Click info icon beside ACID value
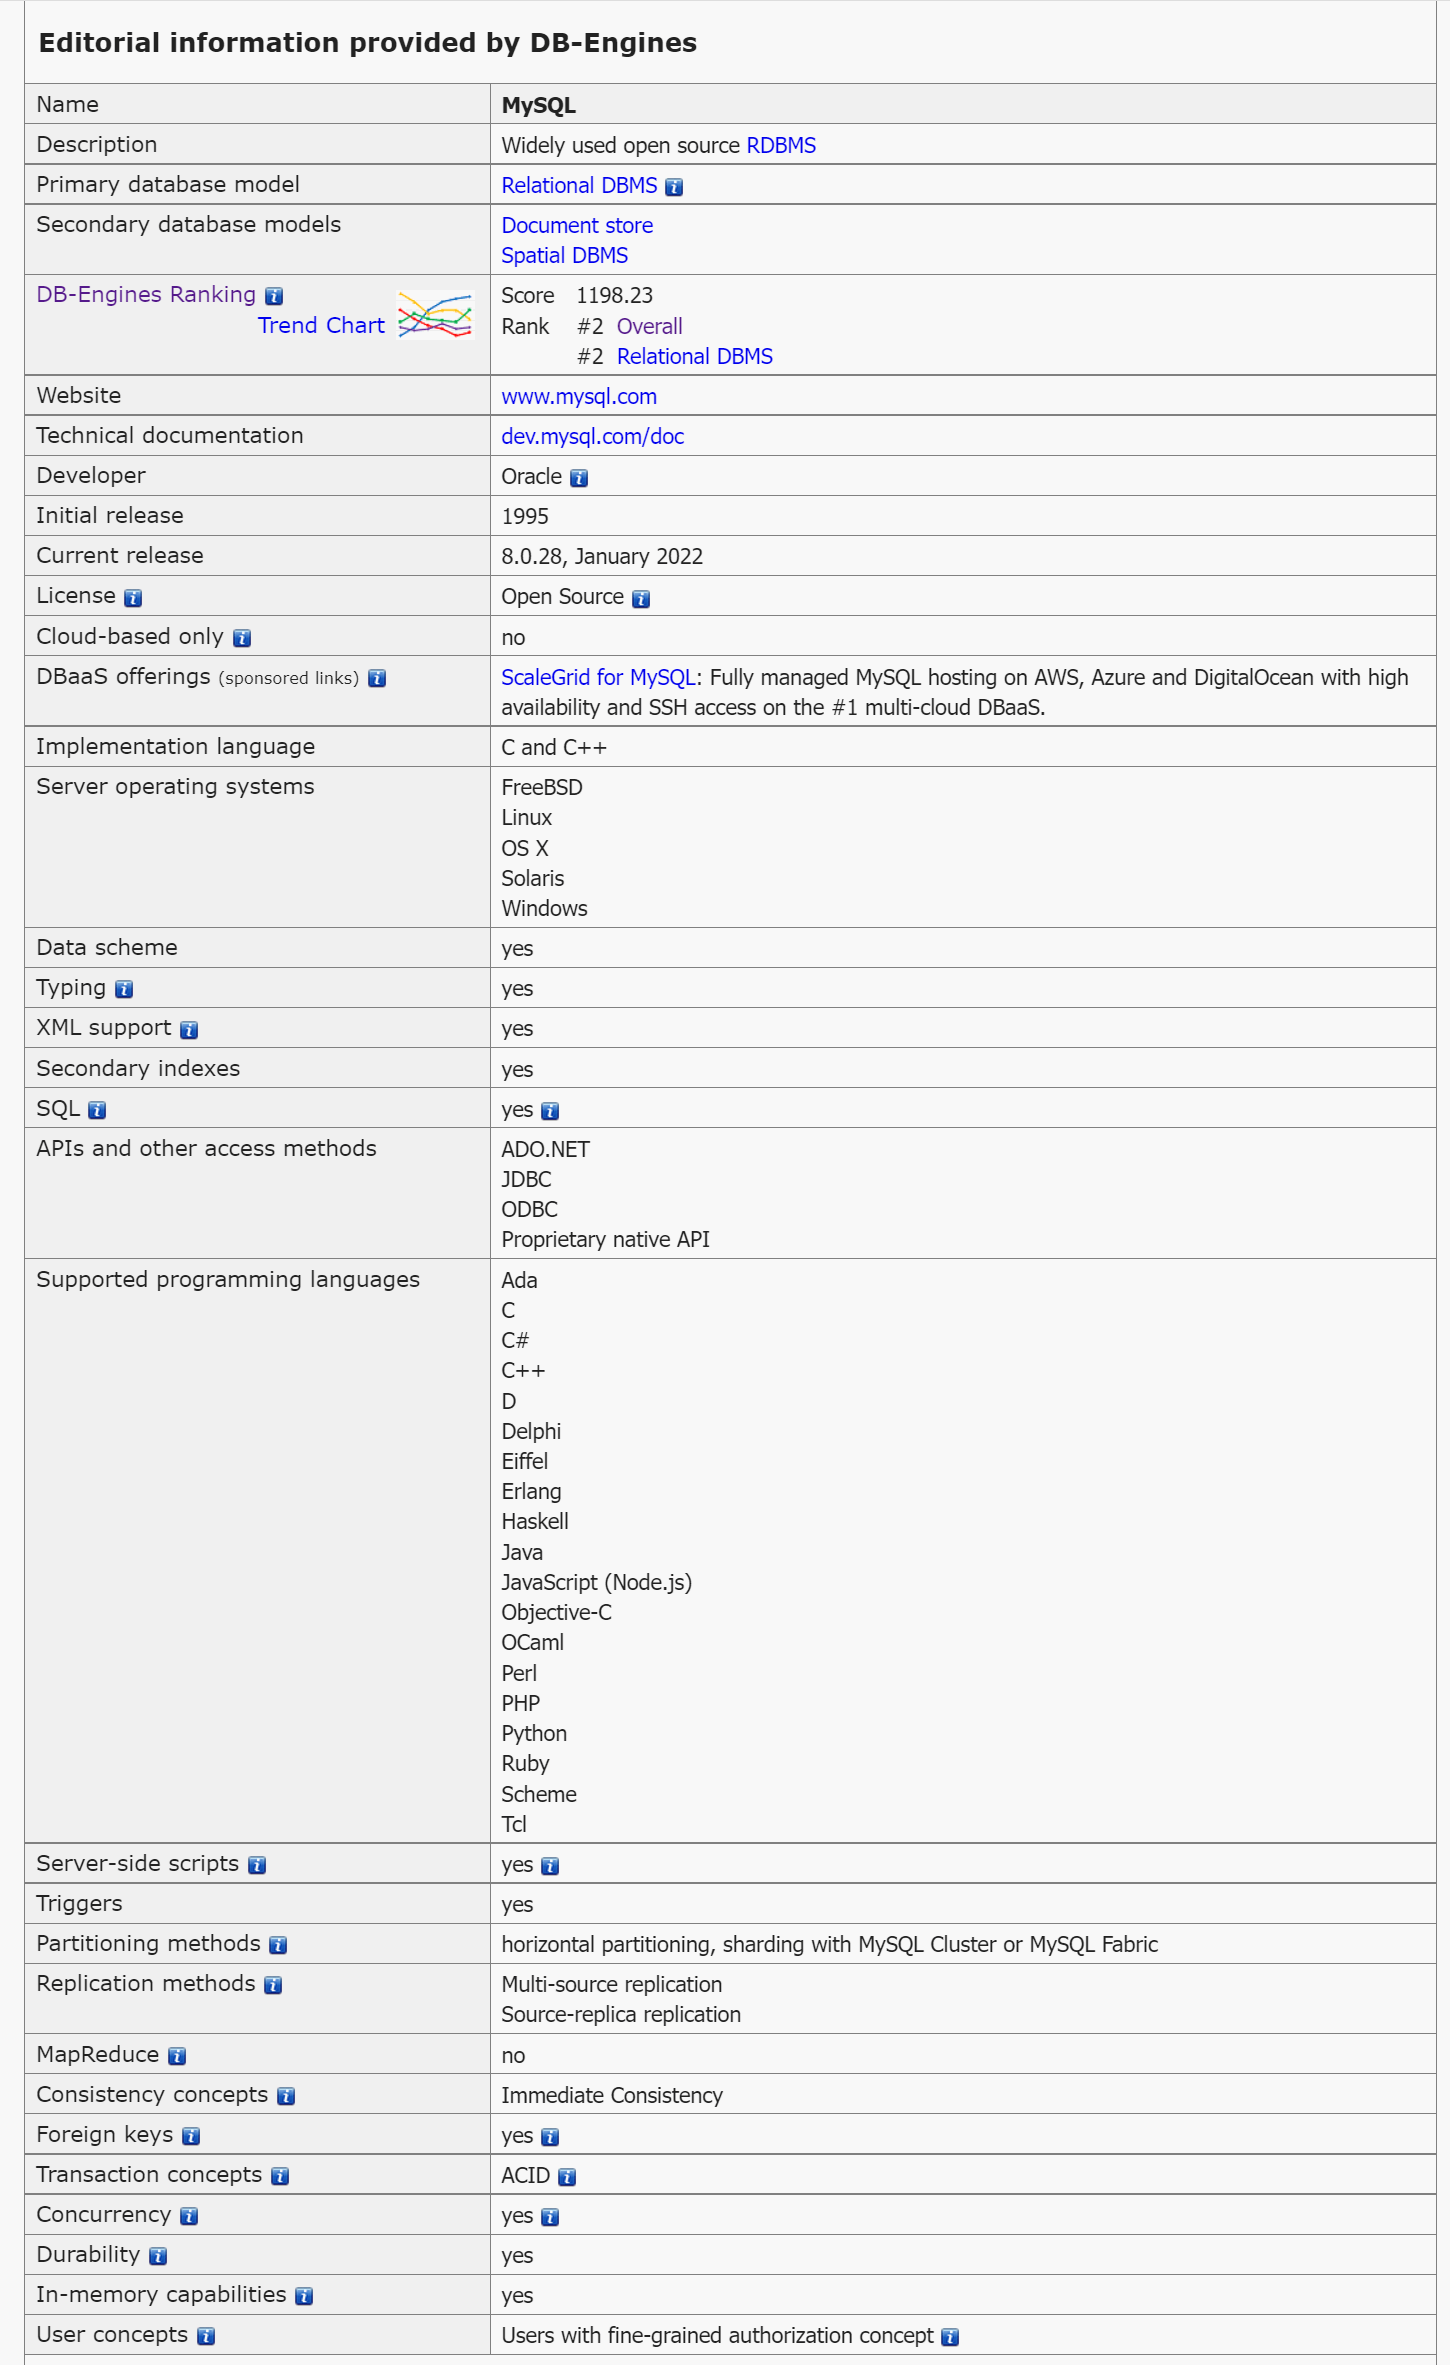 pyautogui.click(x=567, y=2177)
